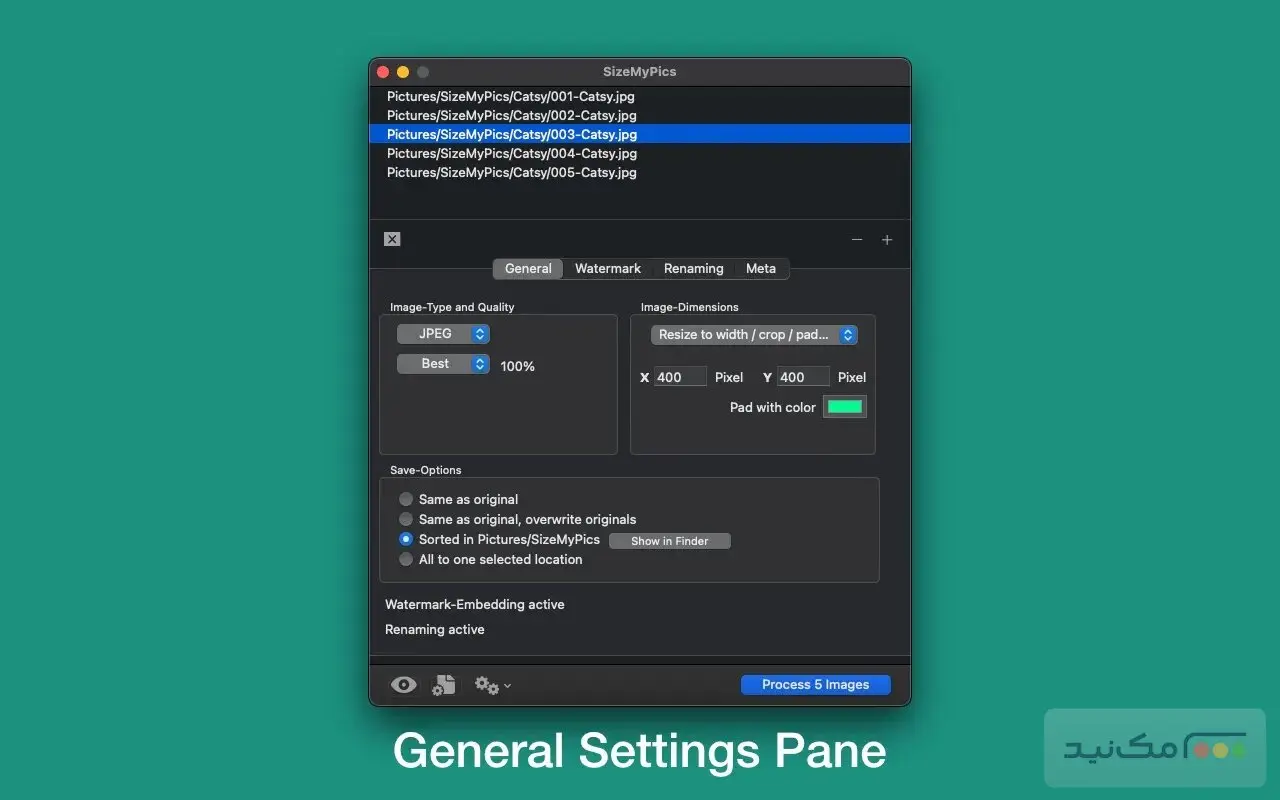The width and height of the screenshot is (1280, 800).
Task: Click the X clear list icon
Action: (392, 239)
